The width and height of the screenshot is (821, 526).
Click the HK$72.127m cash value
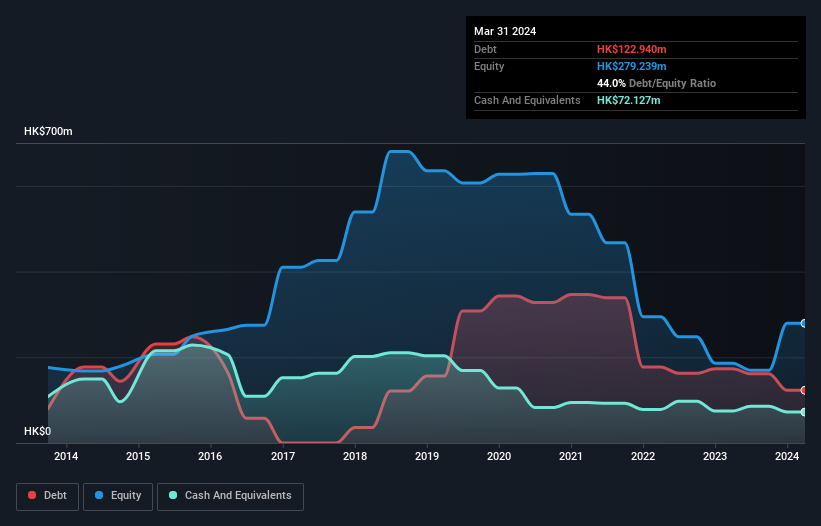pyautogui.click(x=628, y=100)
